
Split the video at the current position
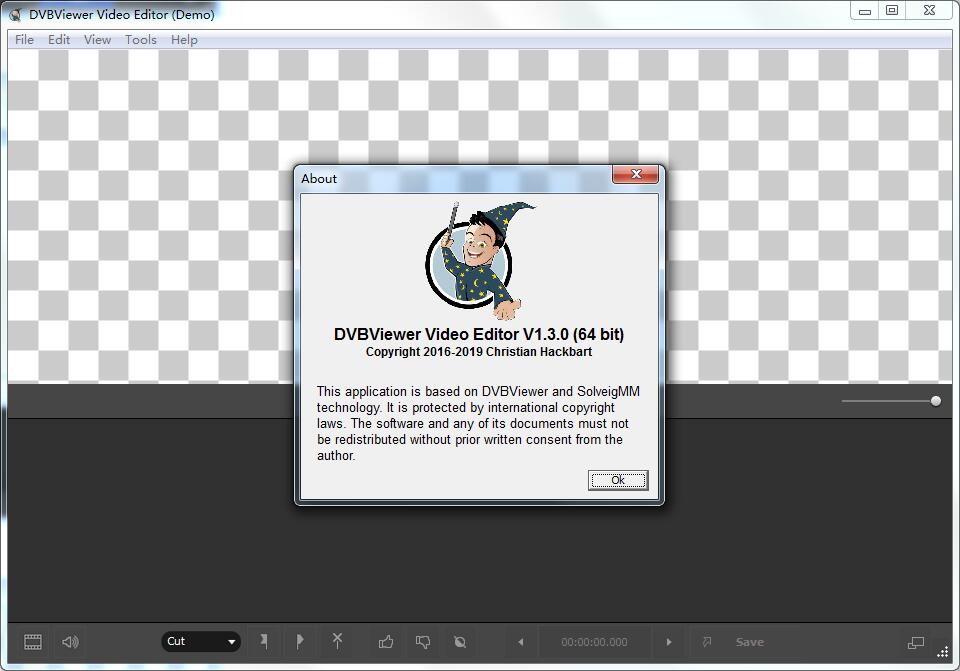point(337,642)
